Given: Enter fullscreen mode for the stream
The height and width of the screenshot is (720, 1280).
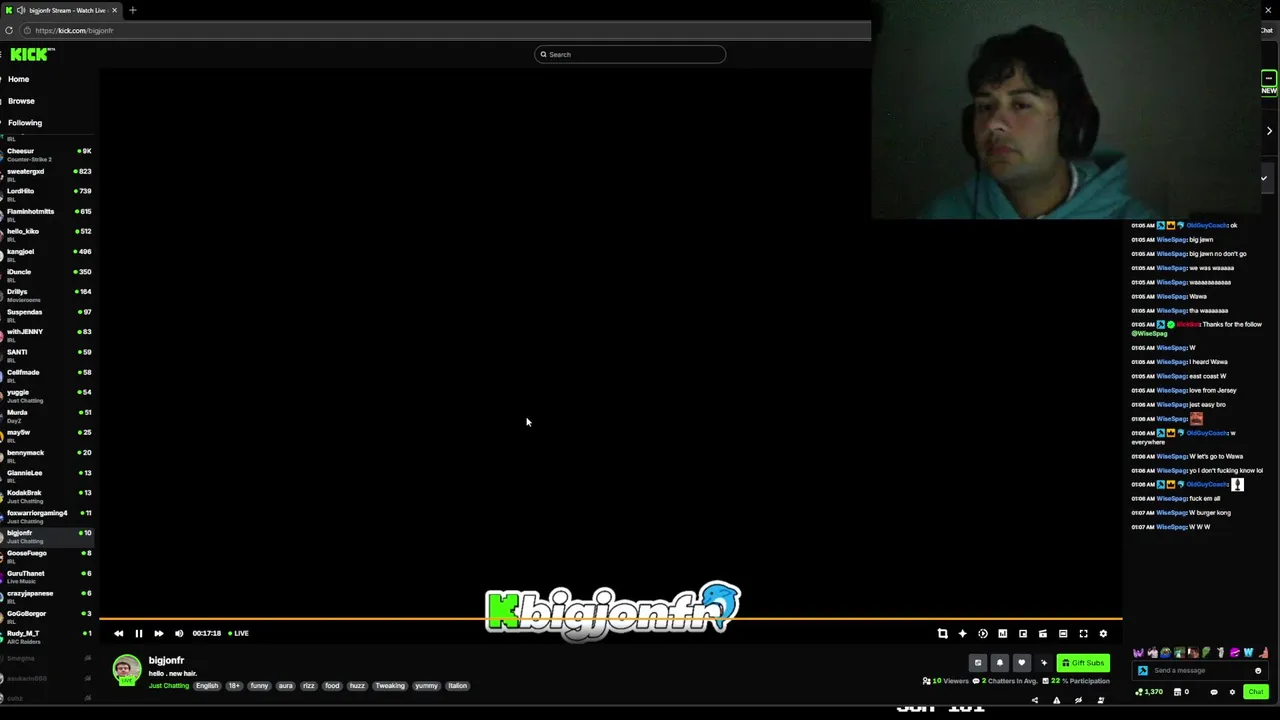Looking at the screenshot, I should click(1083, 633).
